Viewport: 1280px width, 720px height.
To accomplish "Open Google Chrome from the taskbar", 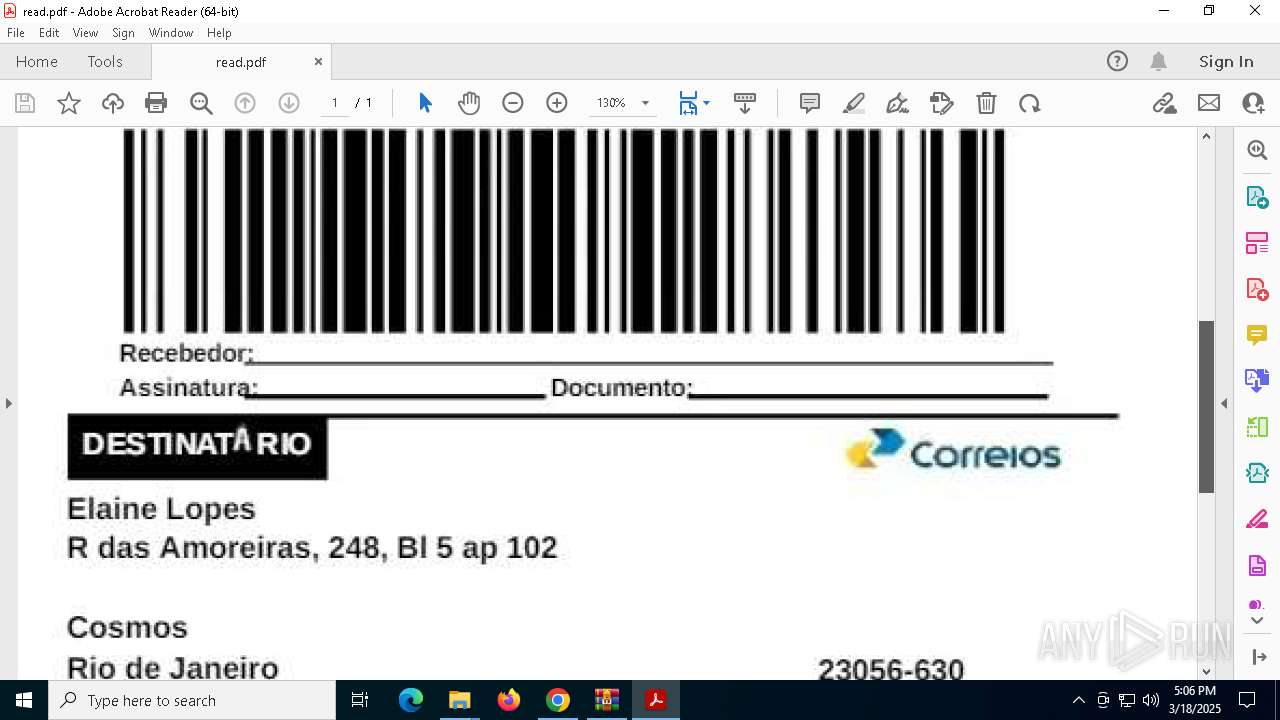I will [x=558, y=700].
